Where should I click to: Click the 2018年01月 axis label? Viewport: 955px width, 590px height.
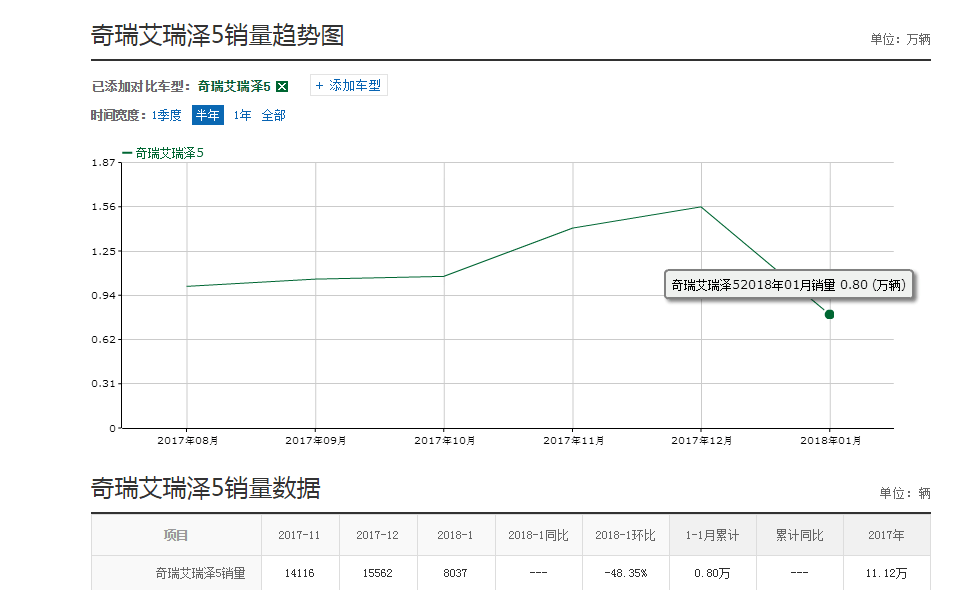pos(830,440)
